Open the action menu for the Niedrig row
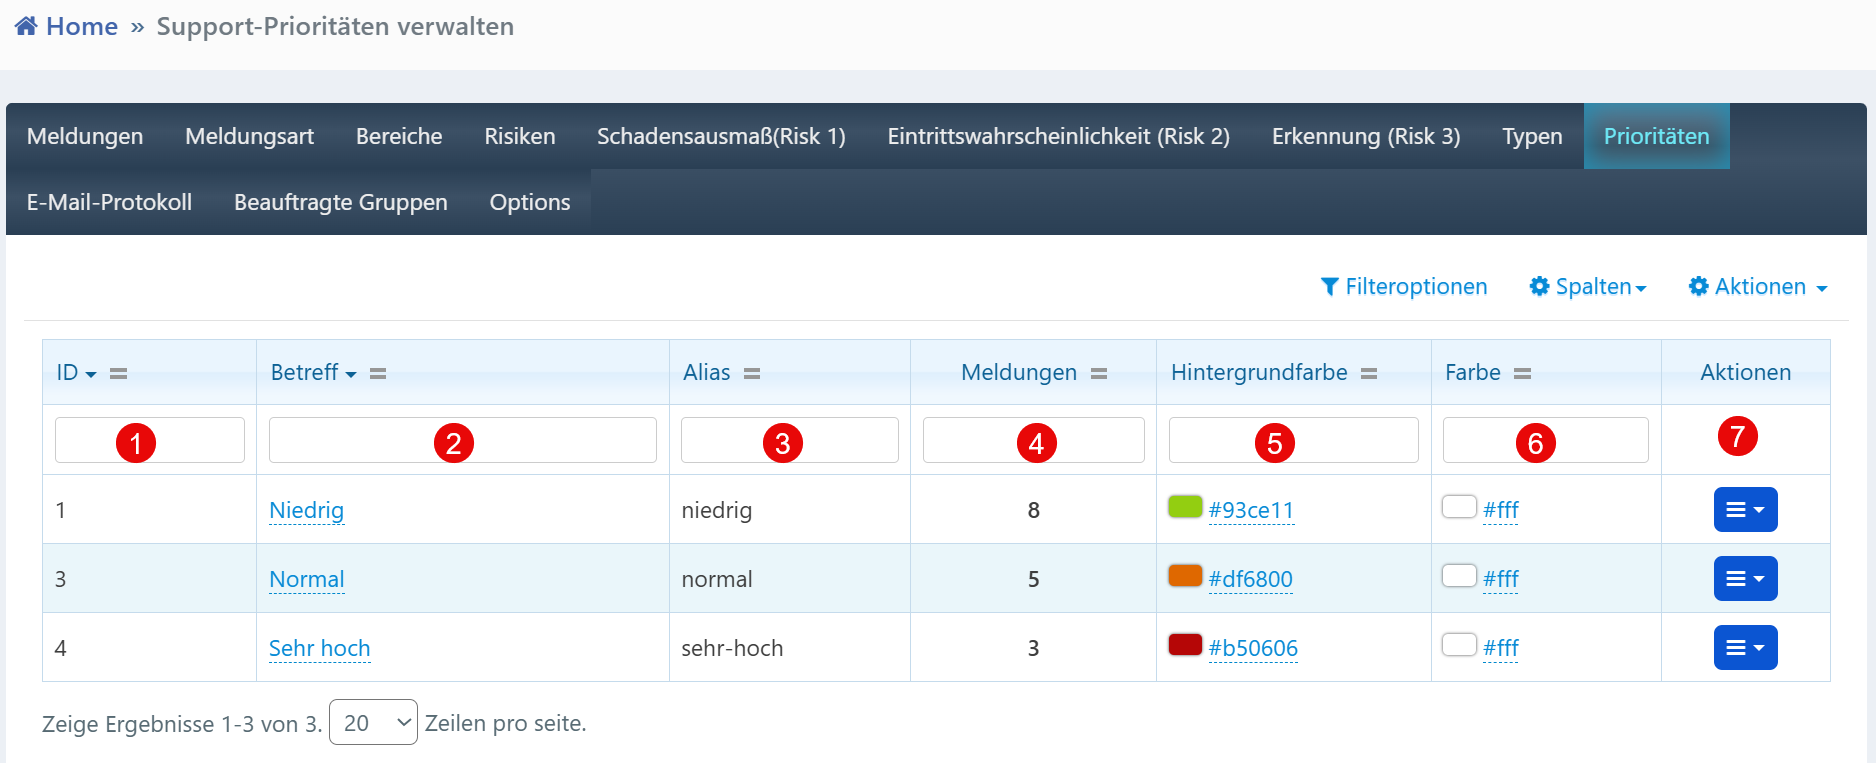This screenshot has height=763, width=1876. click(1745, 510)
